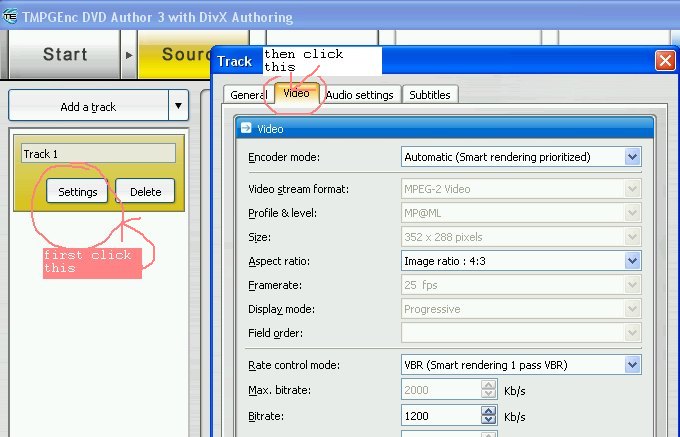Open the Add a track dropdown arrow
Viewport: 680px width, 437px height.
(178, 106)
